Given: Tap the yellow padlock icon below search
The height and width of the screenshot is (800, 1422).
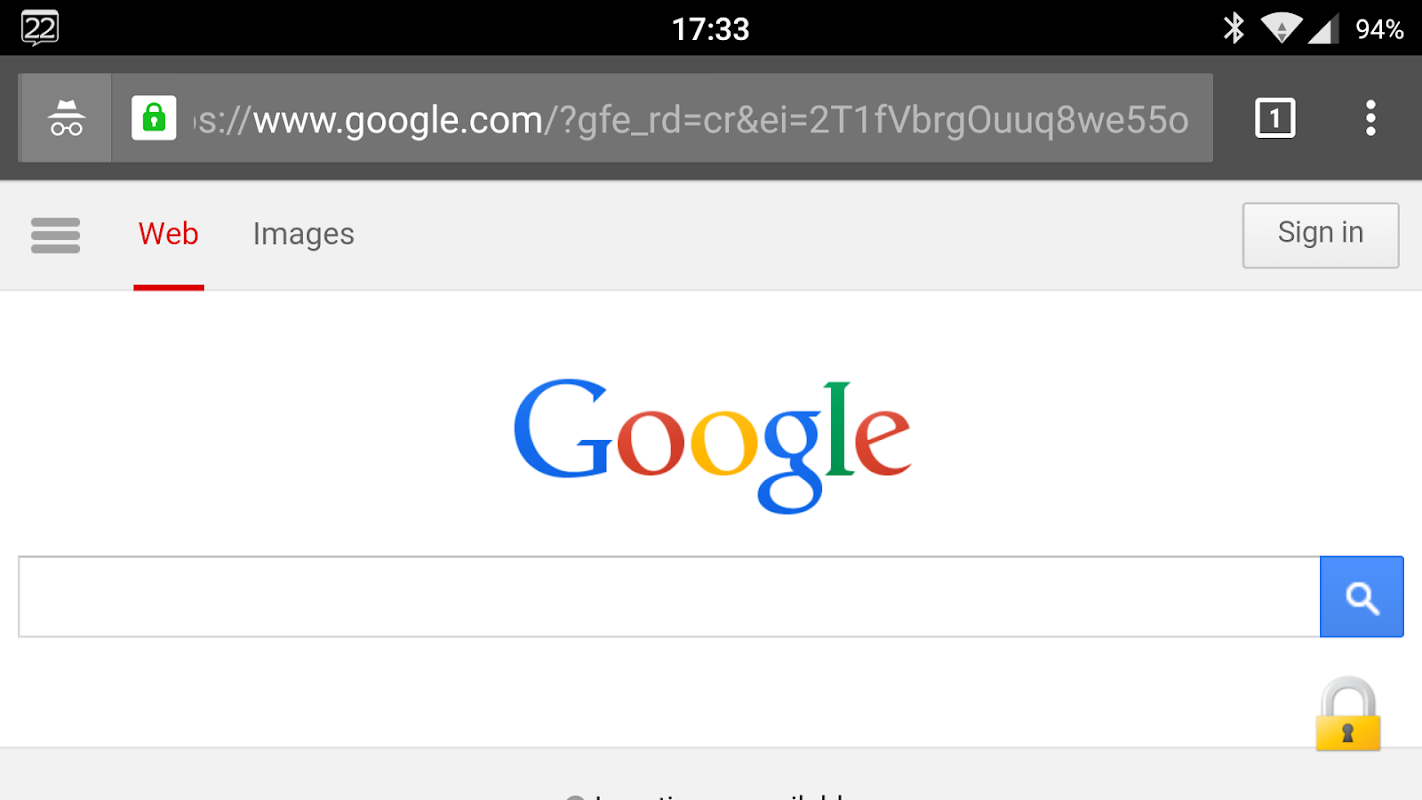Looking at the screenshot, I should click(1348, 714).
